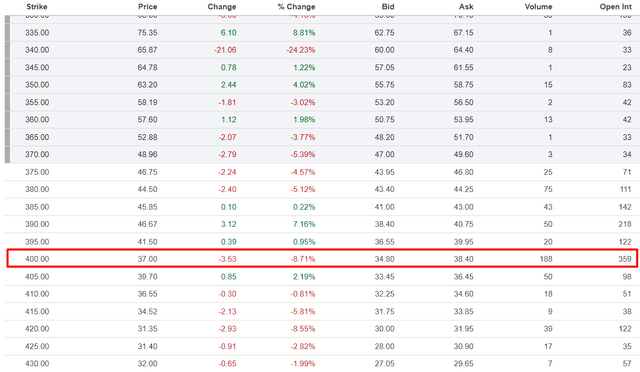Click the 27.05 bid value
The image size is (640, 372).
coord(384,363)
